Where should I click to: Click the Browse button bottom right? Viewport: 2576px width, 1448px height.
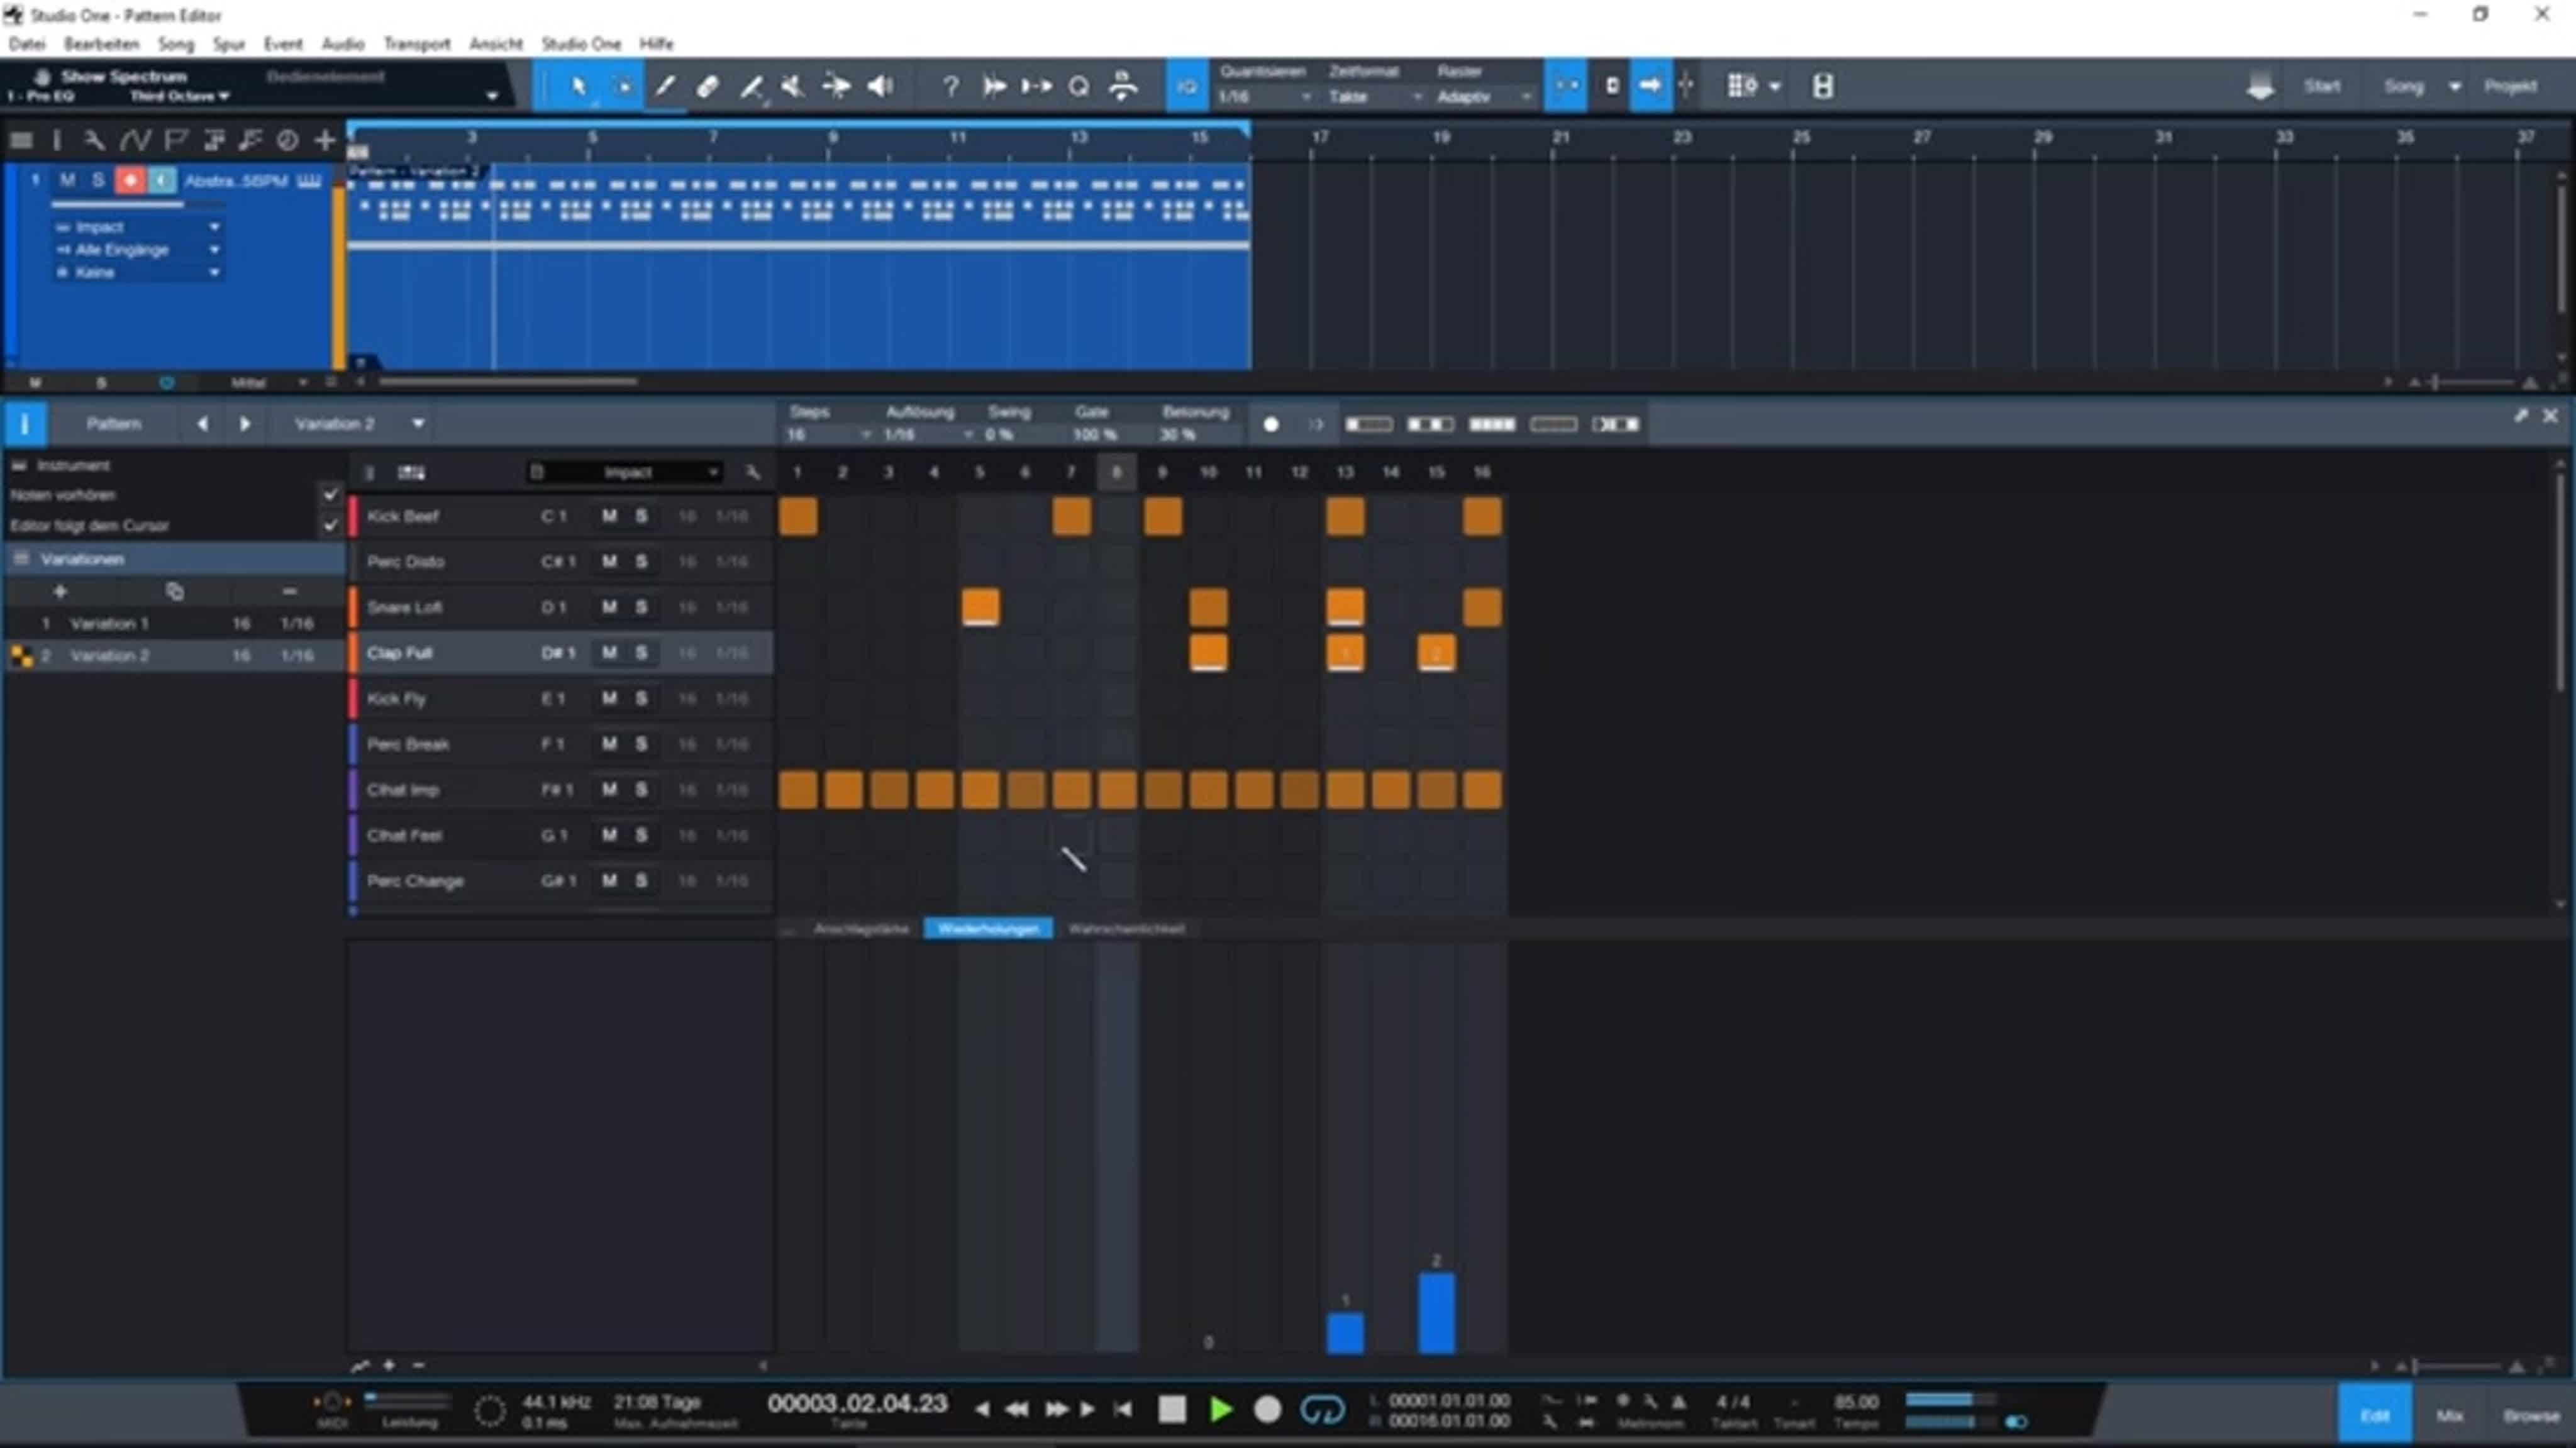[2531, 1415]
